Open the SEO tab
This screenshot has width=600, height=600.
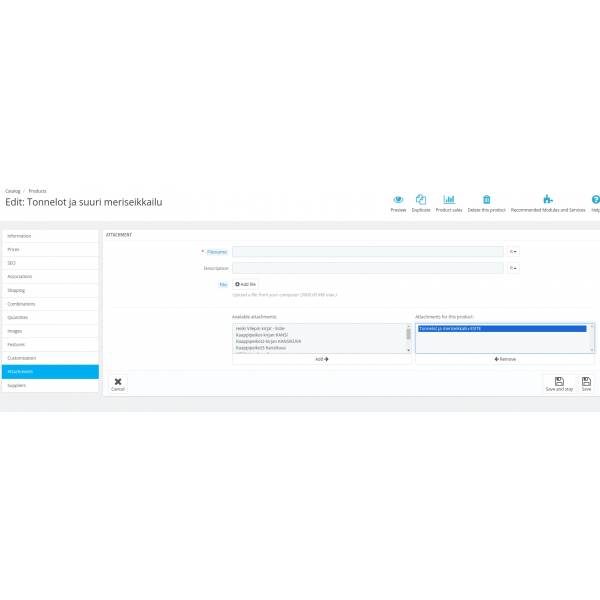(50, 263)
